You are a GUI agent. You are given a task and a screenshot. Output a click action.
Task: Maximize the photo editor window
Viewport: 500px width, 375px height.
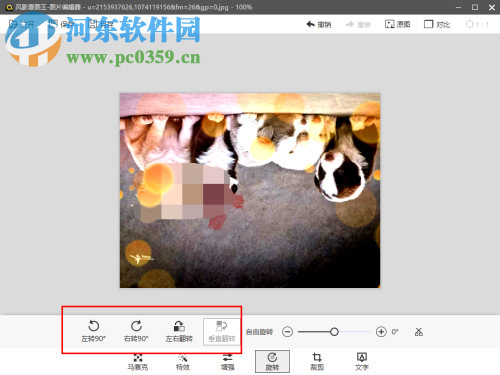click(x=475, y=7)
